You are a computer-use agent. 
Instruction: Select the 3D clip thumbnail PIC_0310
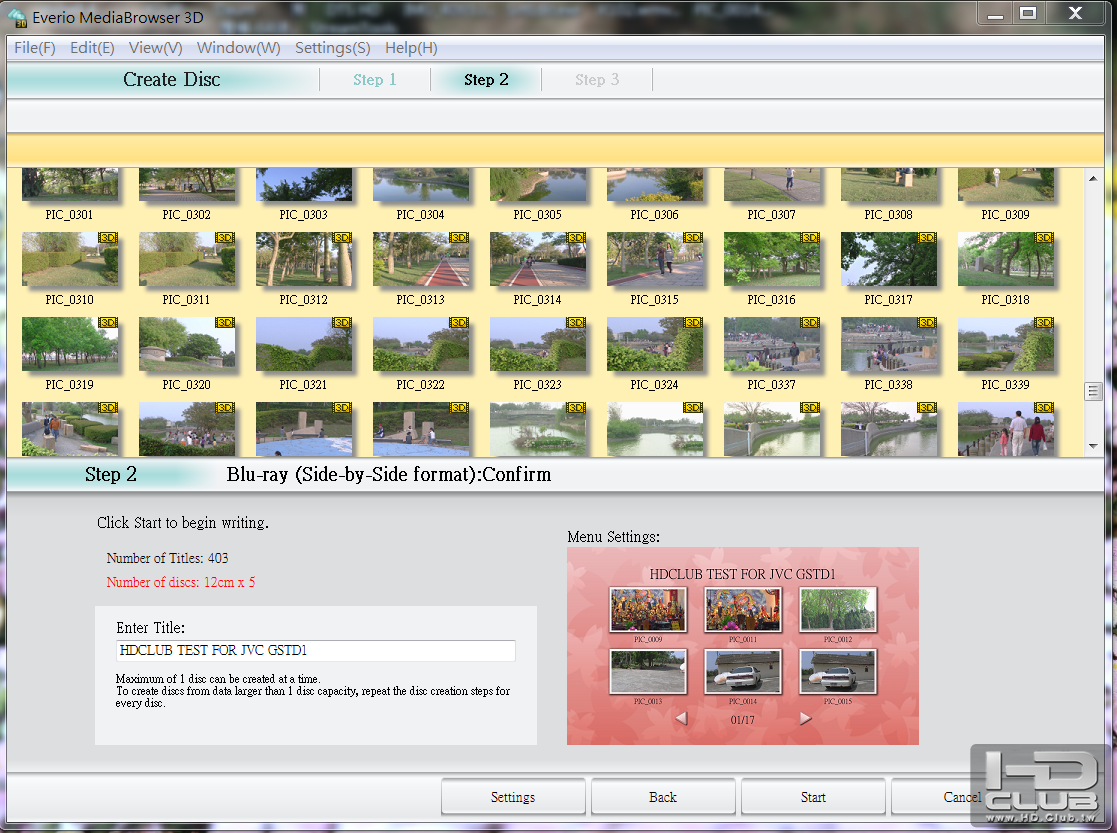pos(70,259)
